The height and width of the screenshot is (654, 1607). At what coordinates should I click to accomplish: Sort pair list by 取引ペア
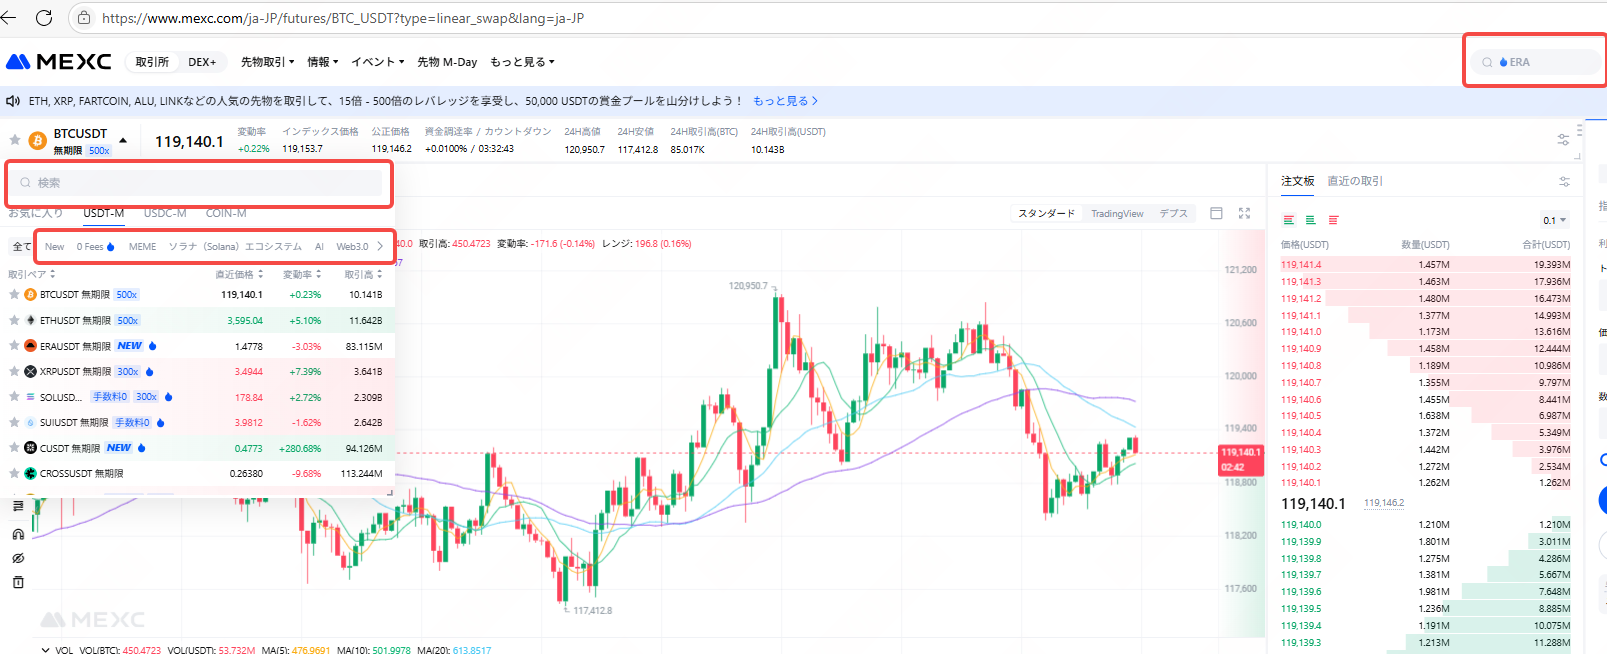pyautogui.click(x=32, y=274)
